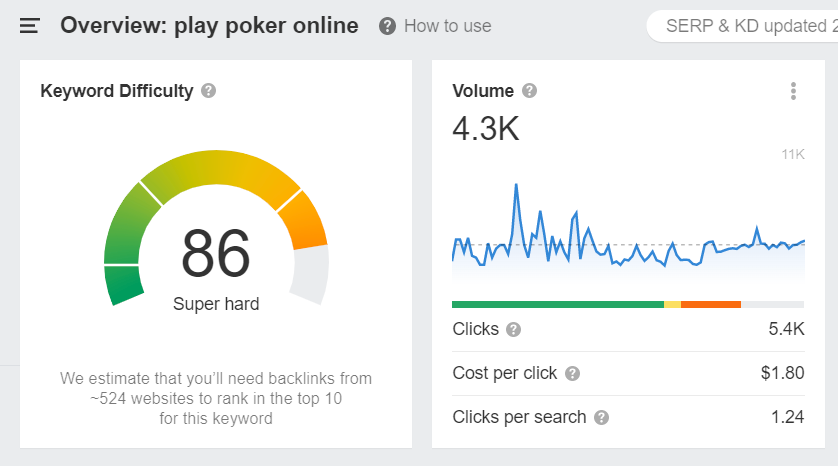This screenshot has width=838, height=466.
Task: Click the green segment of clicks bar
Action: pos(558,305)
